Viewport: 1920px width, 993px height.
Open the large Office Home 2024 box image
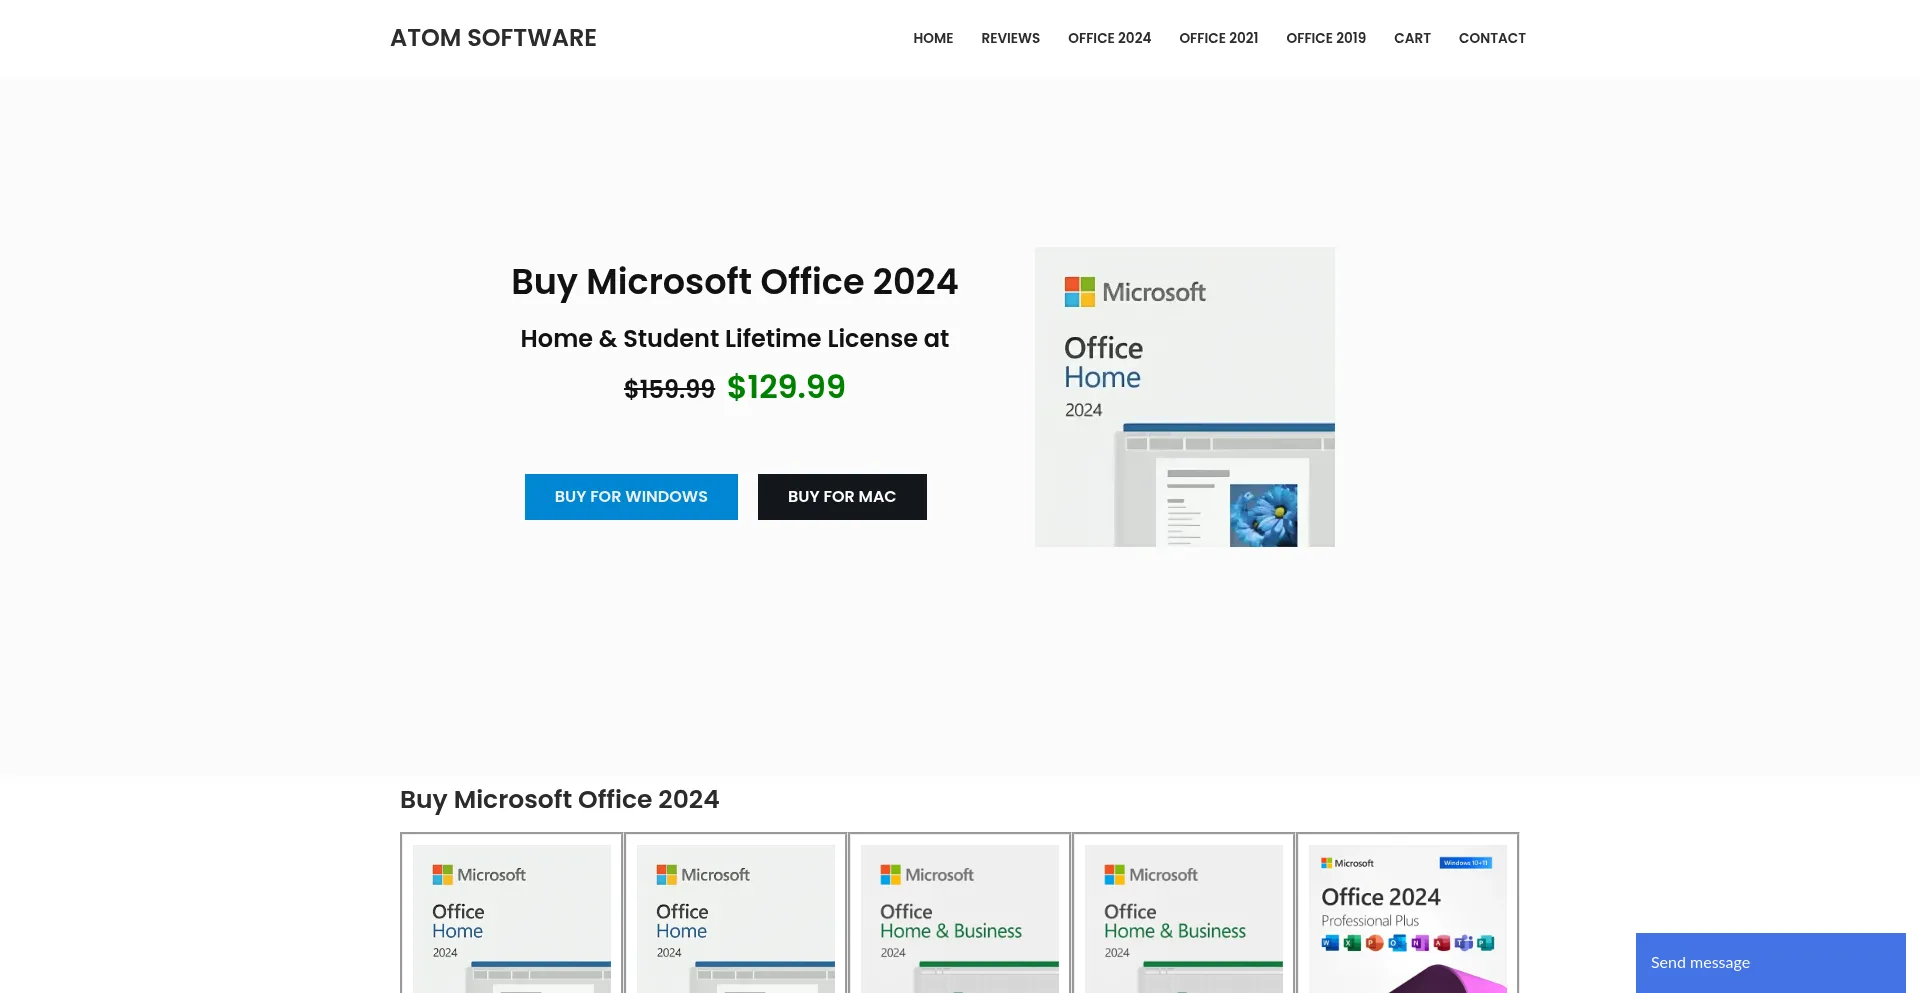[x=1185, y=397]
